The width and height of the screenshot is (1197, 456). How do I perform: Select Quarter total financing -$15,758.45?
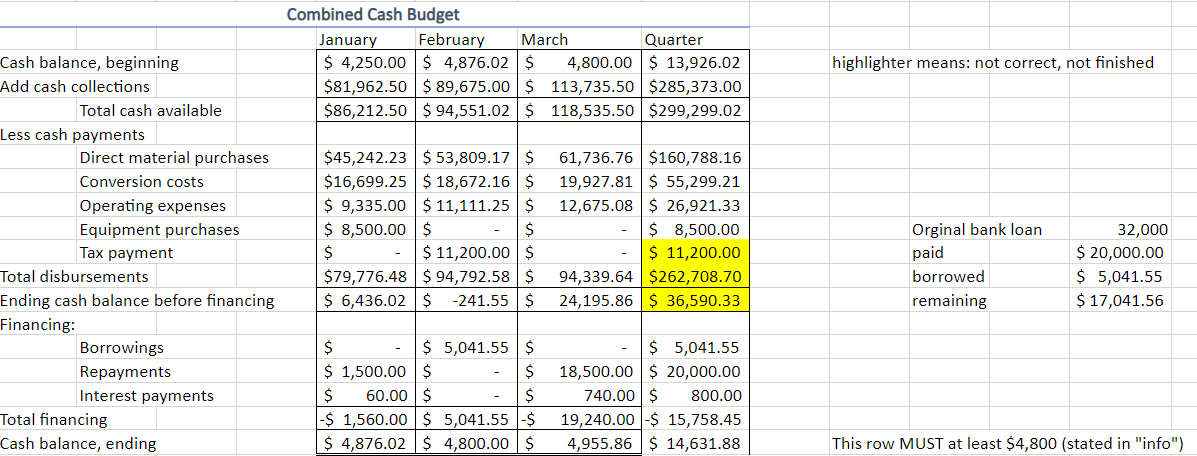(697, 419)
